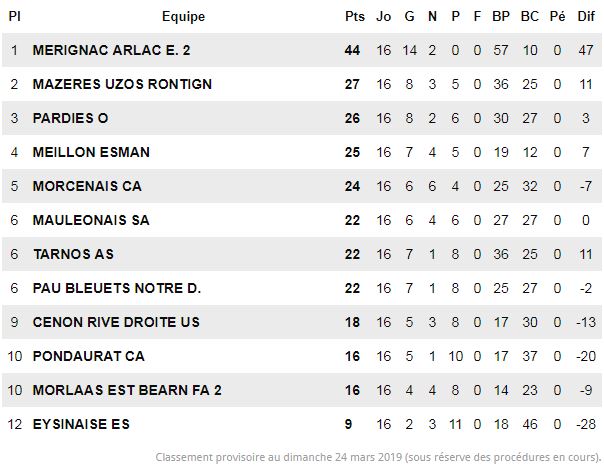Click the Pts column header
This screenshot has height=473, width=604.
click(355, 17)
